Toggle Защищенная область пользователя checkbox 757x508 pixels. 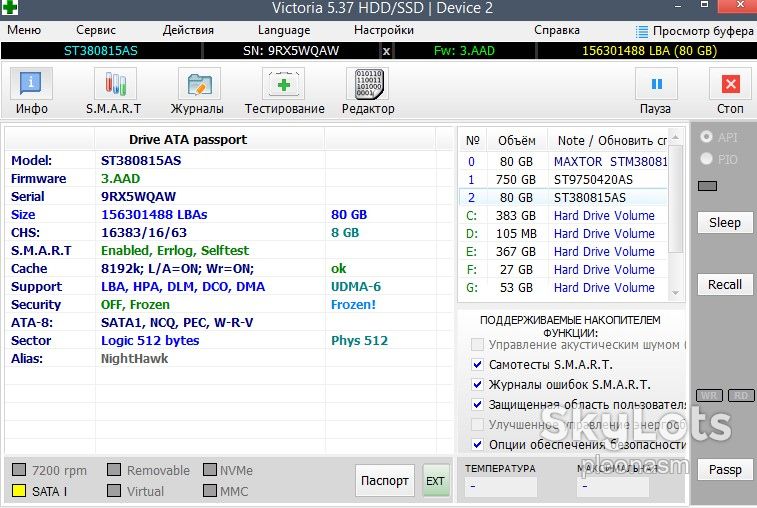point(477,404)
